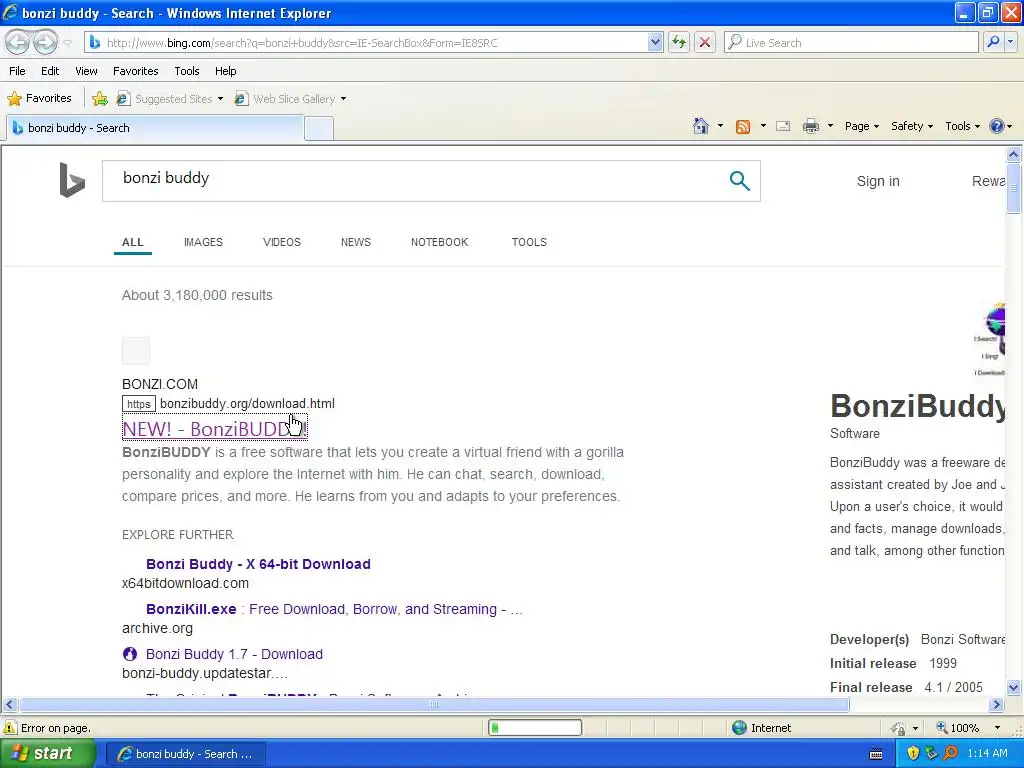Open the address bar dropdown arrow
1024x768 pixels.
coord(655,42)
